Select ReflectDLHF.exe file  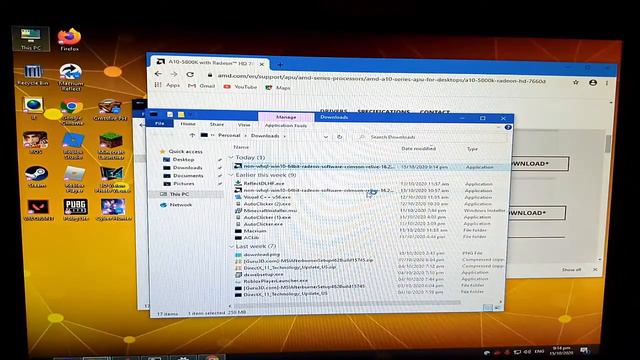[x=264, y=183]
